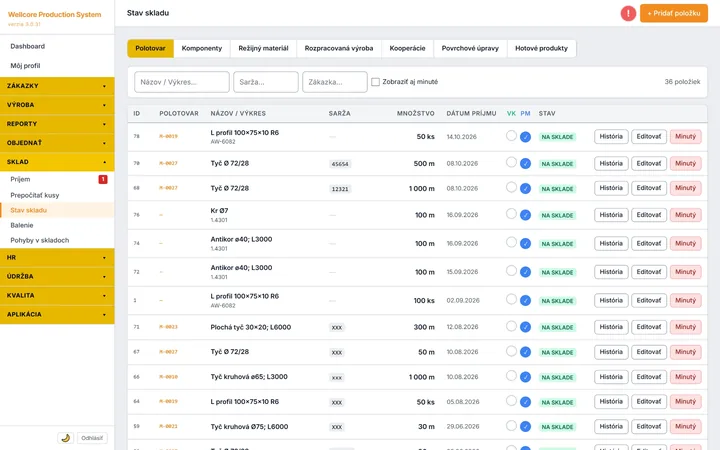Image resolution: width=720 pixels, height=450 pixels.
Task: Click the Pridať položku button
Action: pos(674,13)
